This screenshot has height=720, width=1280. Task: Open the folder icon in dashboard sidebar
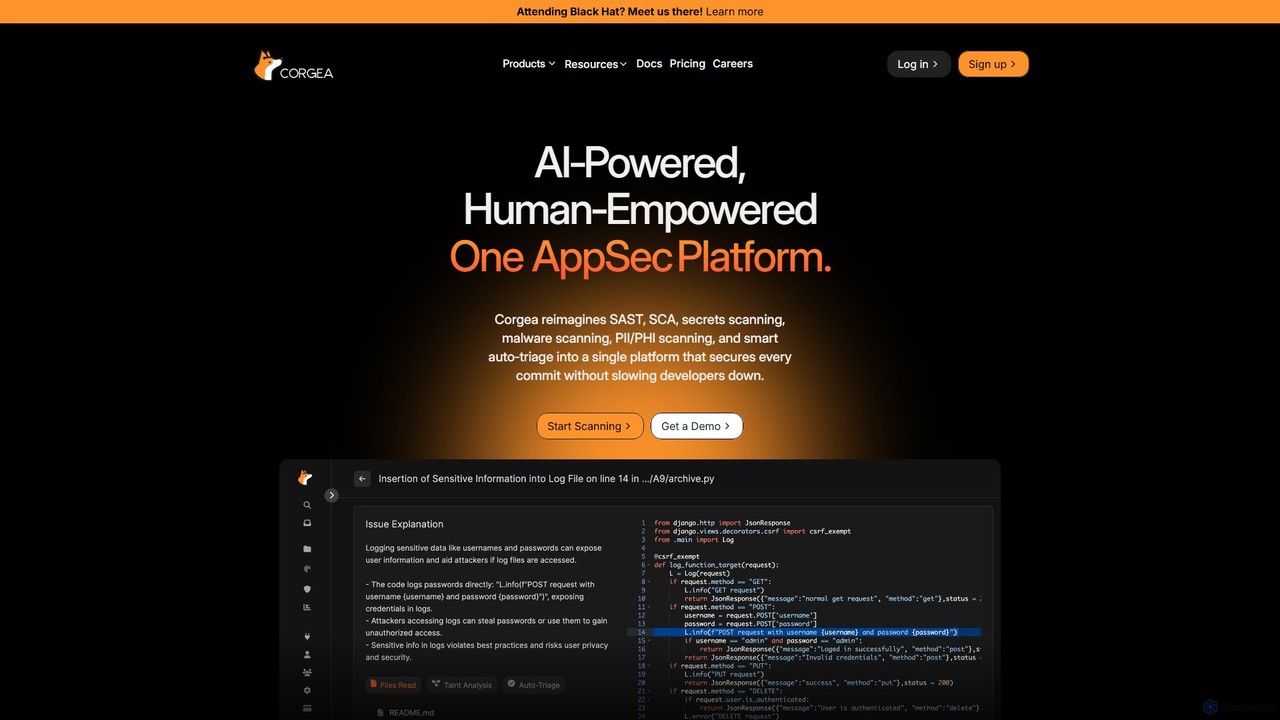point(307,549)
